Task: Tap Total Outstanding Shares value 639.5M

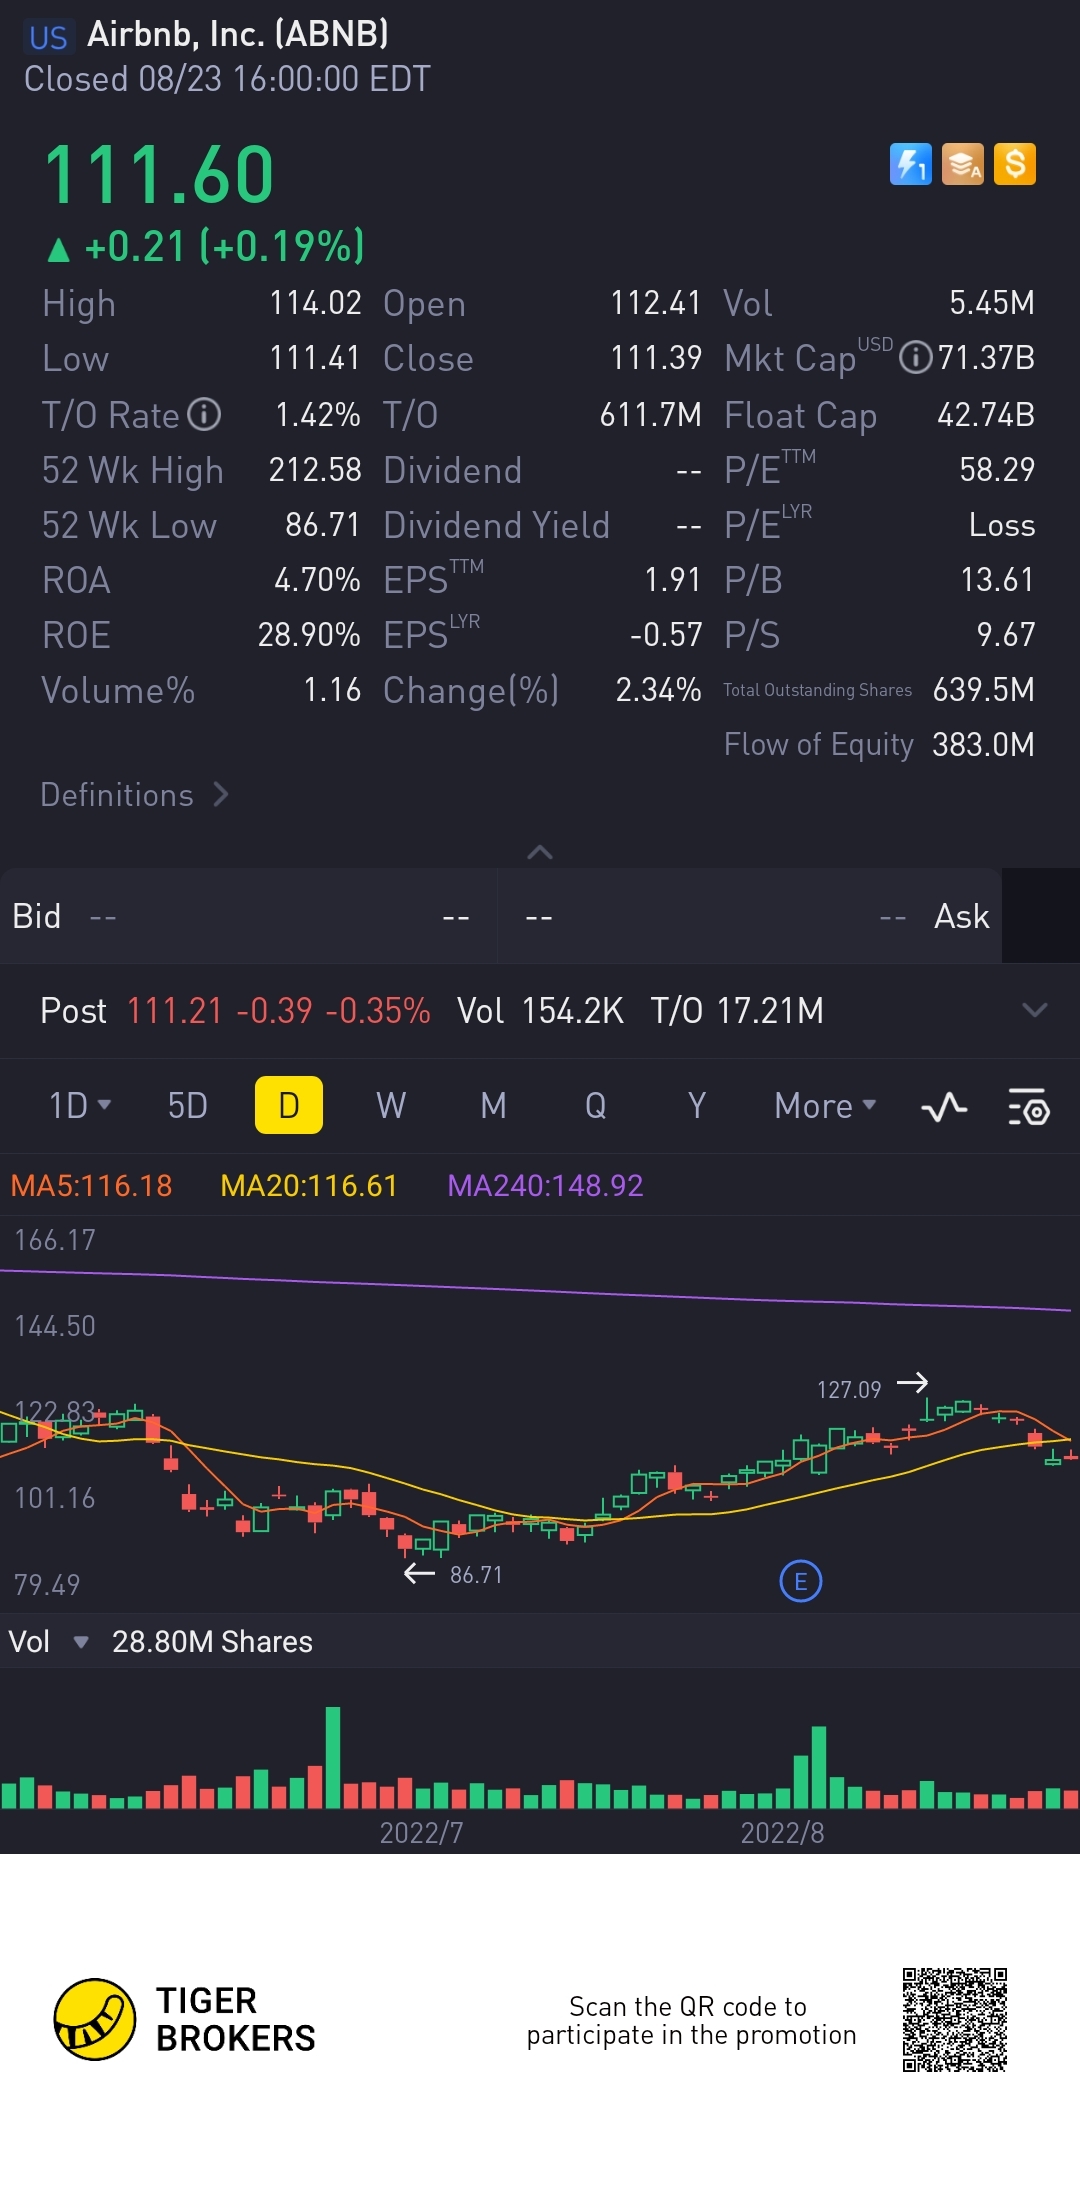Action: click(x=984, y=689)
